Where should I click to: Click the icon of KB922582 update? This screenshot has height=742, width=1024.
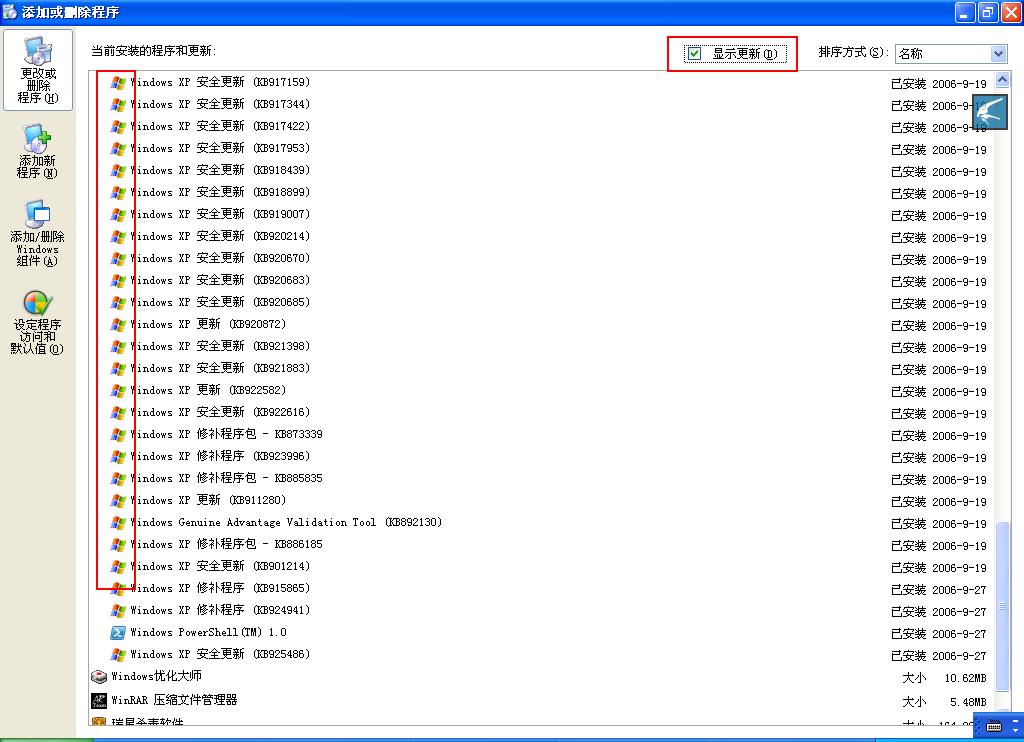click(118, 391)
